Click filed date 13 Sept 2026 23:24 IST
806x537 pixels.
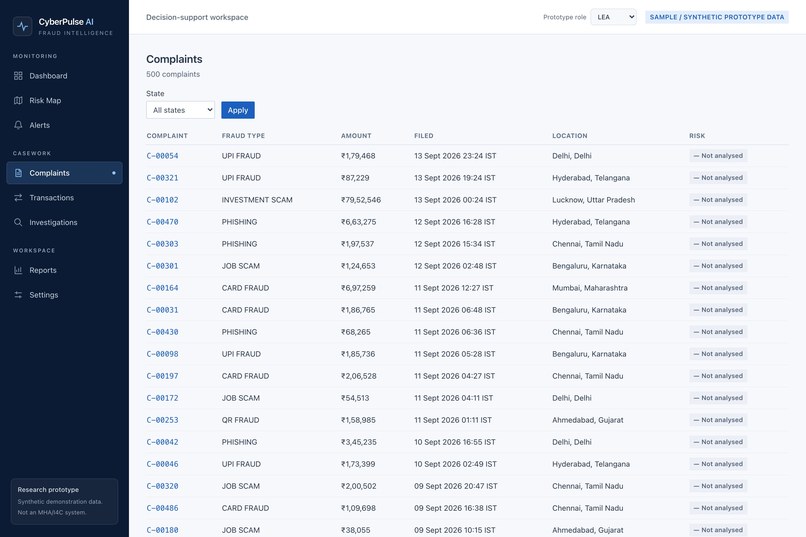pos(455,156)
